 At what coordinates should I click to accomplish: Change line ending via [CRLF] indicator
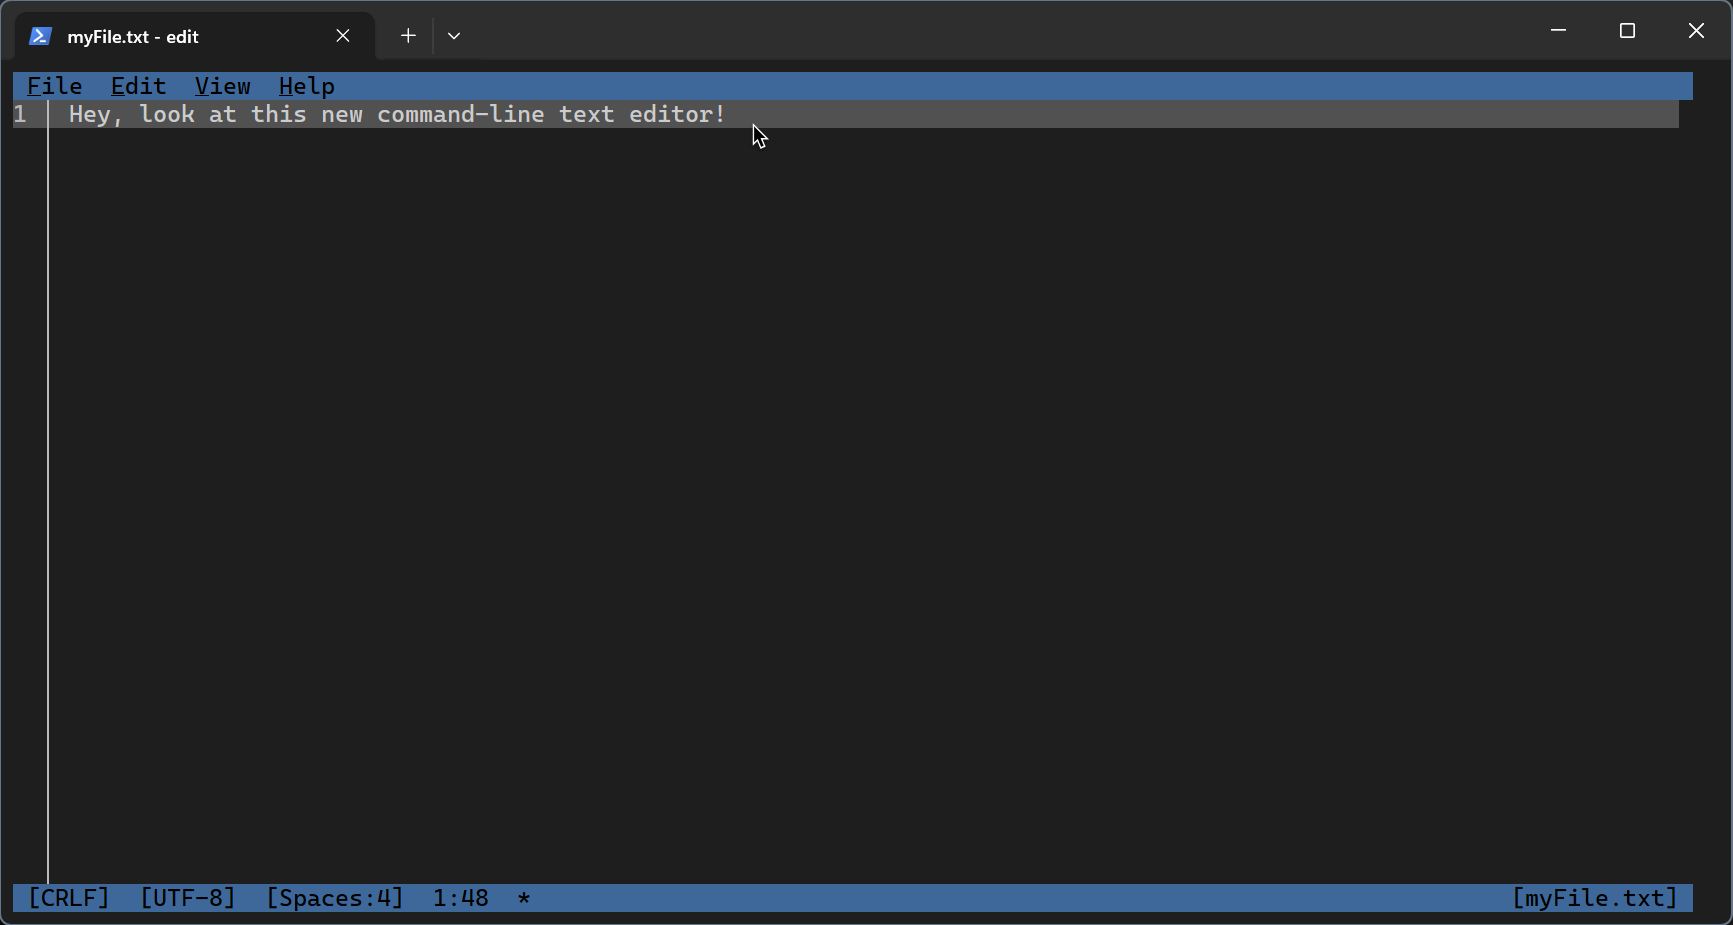[x=69, y=898]
